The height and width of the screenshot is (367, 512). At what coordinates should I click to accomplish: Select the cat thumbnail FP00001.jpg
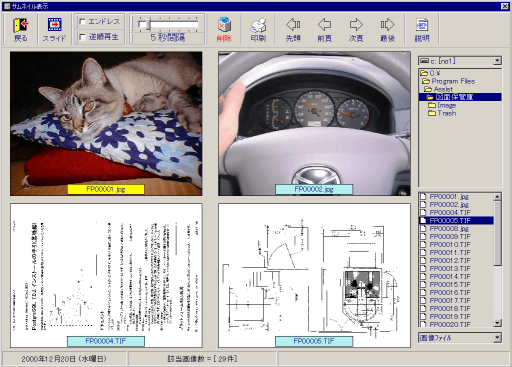(x=106, y=123)
